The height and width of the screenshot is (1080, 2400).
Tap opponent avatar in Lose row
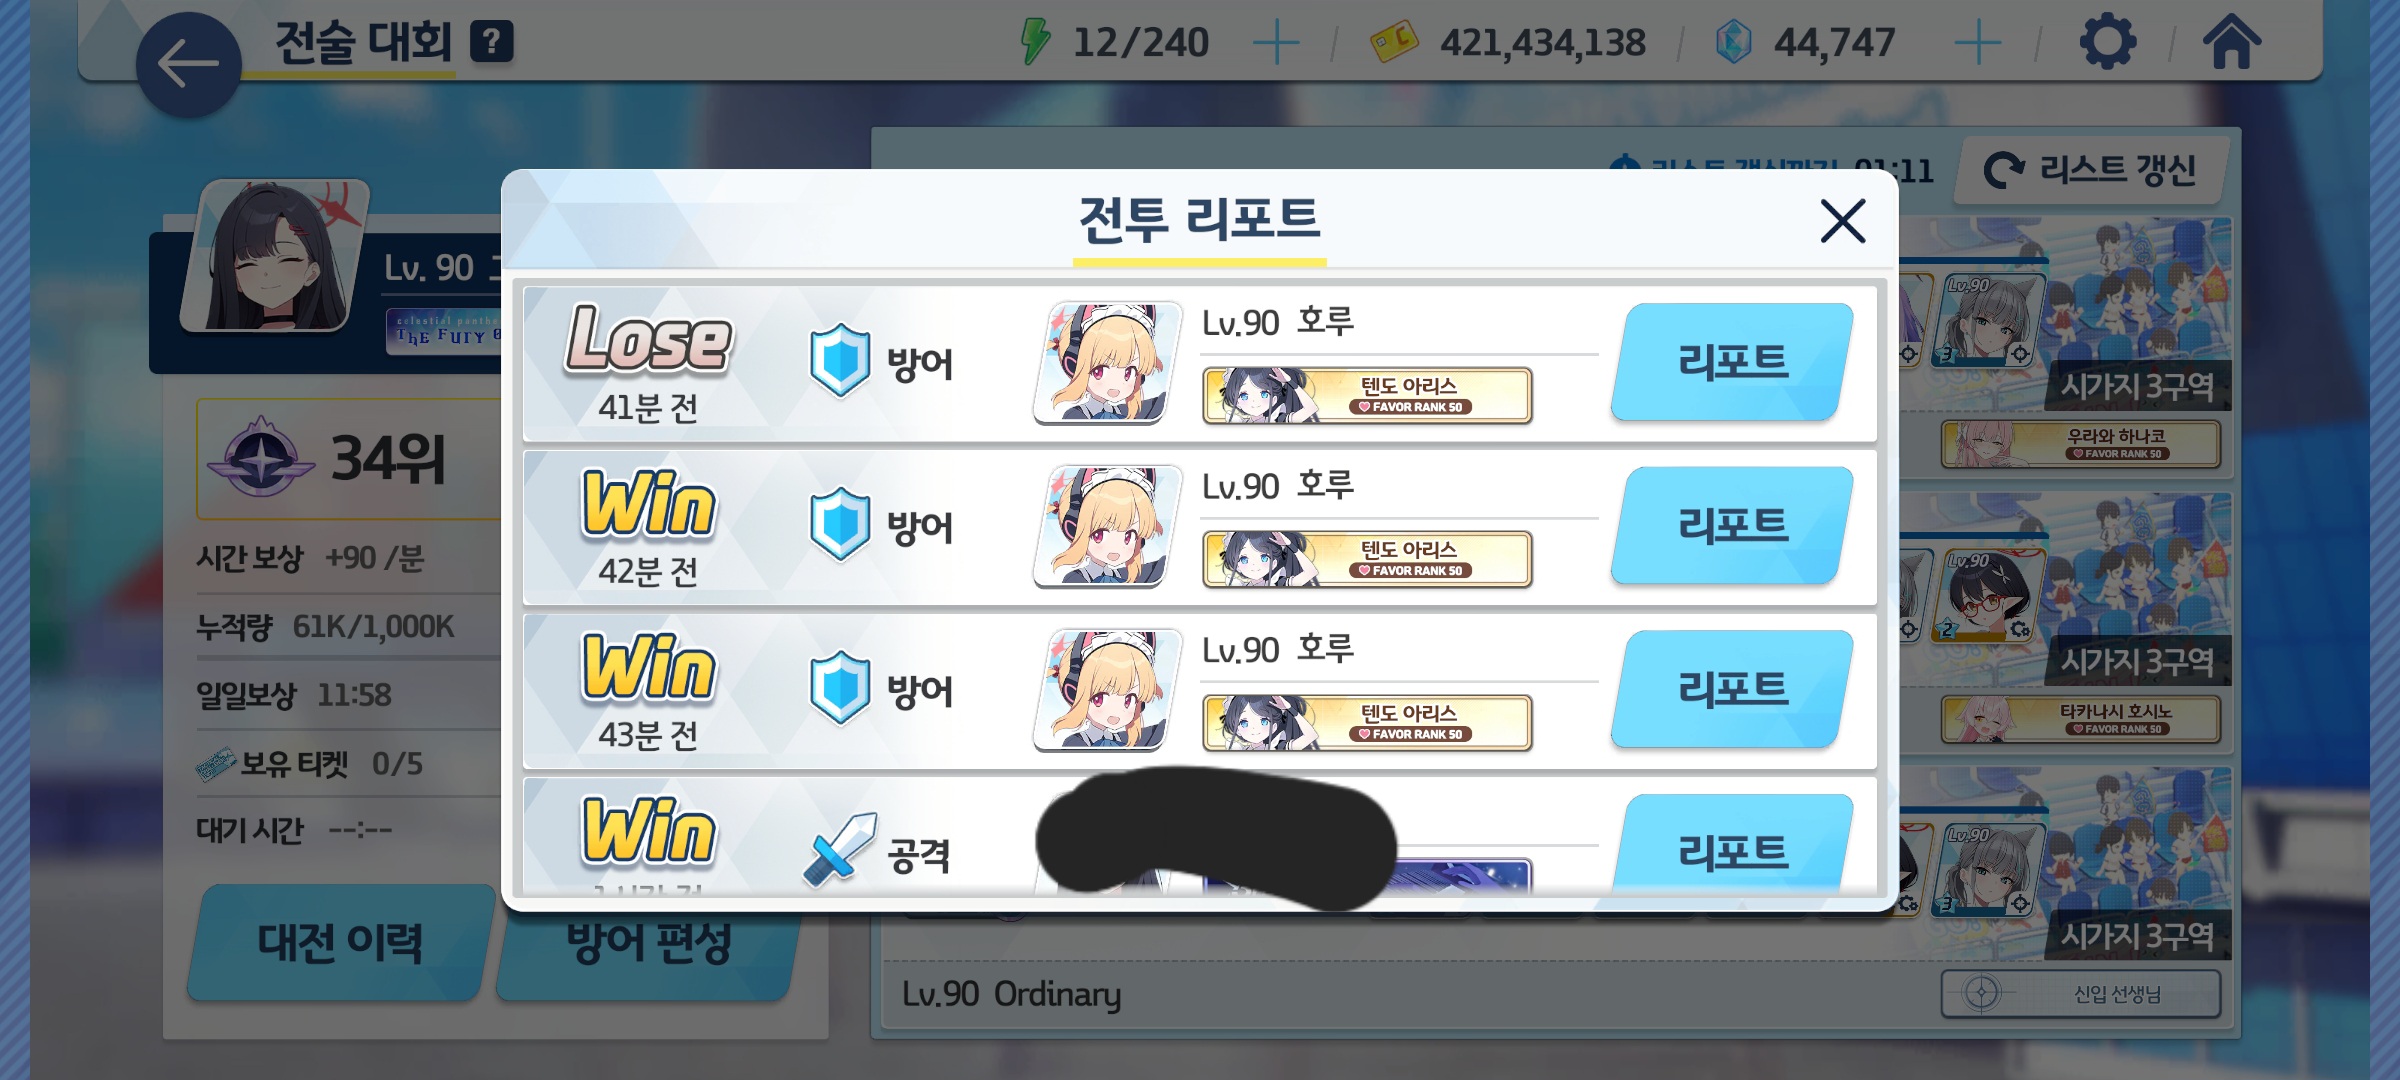click(x=1107, y=363)
